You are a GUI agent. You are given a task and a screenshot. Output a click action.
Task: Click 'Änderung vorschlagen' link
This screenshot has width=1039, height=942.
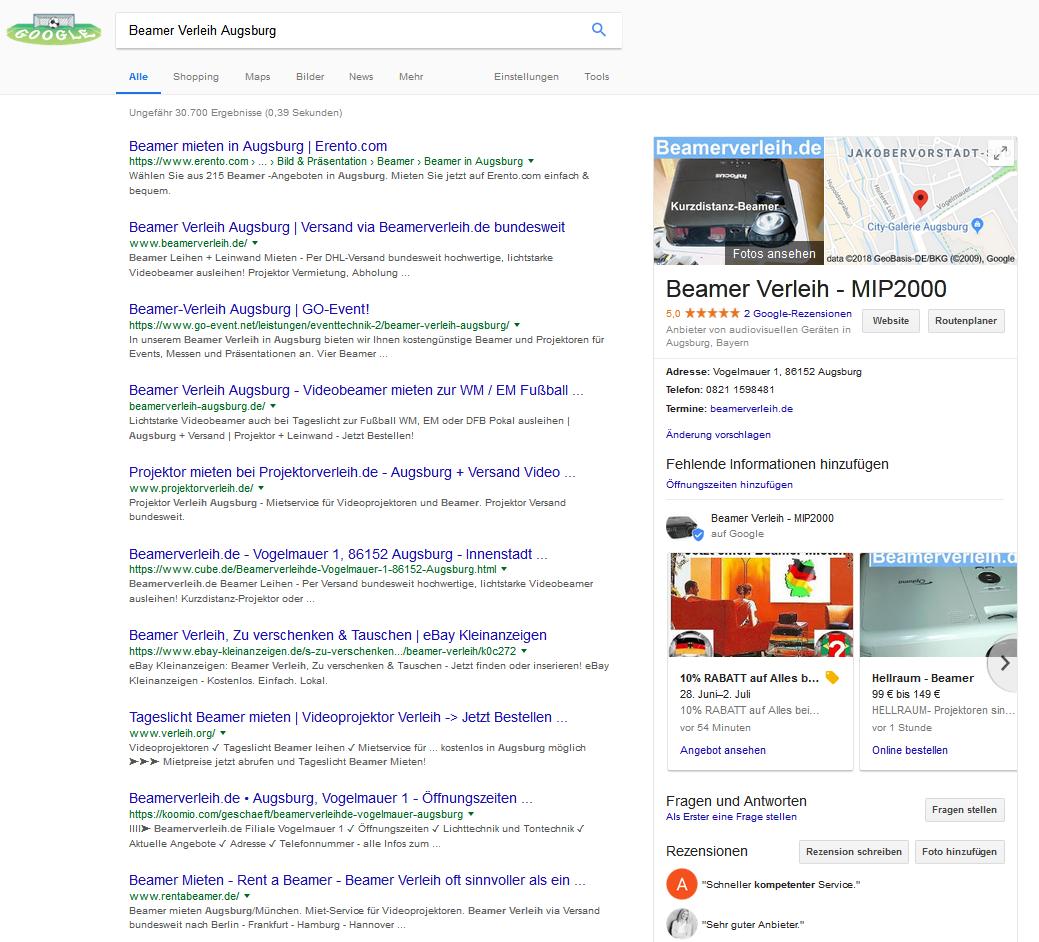(718, 435)
